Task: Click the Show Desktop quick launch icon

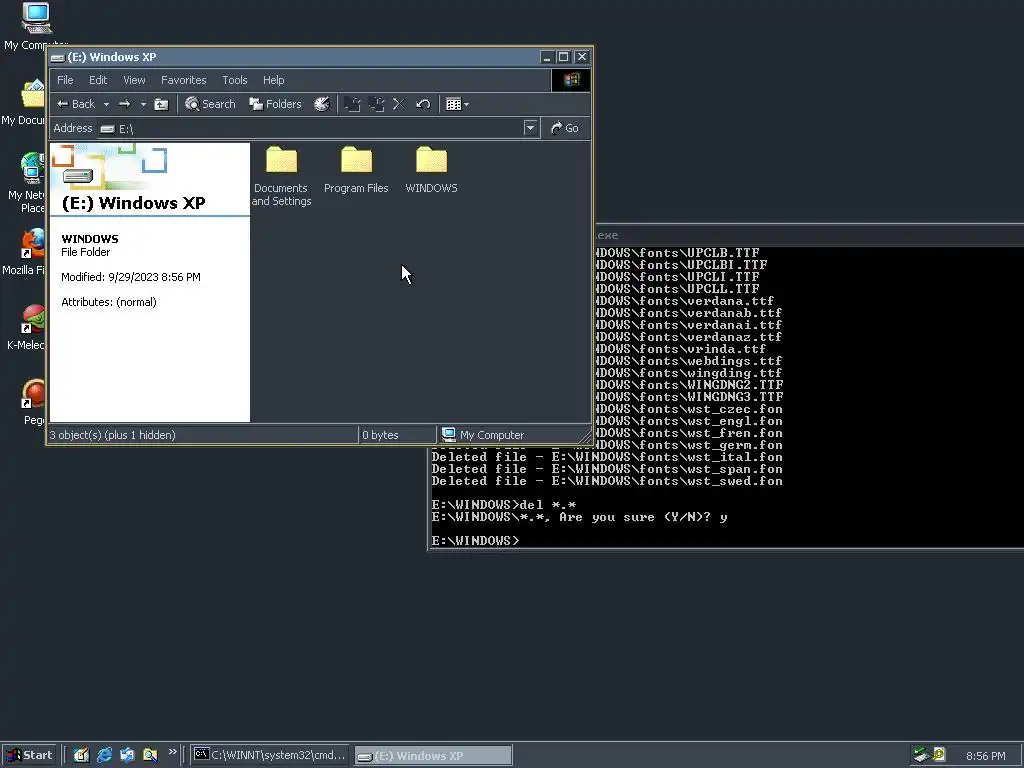Action: [x=81, y=755]
